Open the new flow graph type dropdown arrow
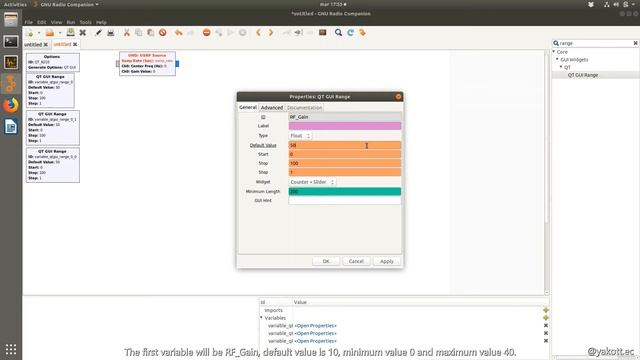This screenshot has height=360, width=640. click(39, 33)
